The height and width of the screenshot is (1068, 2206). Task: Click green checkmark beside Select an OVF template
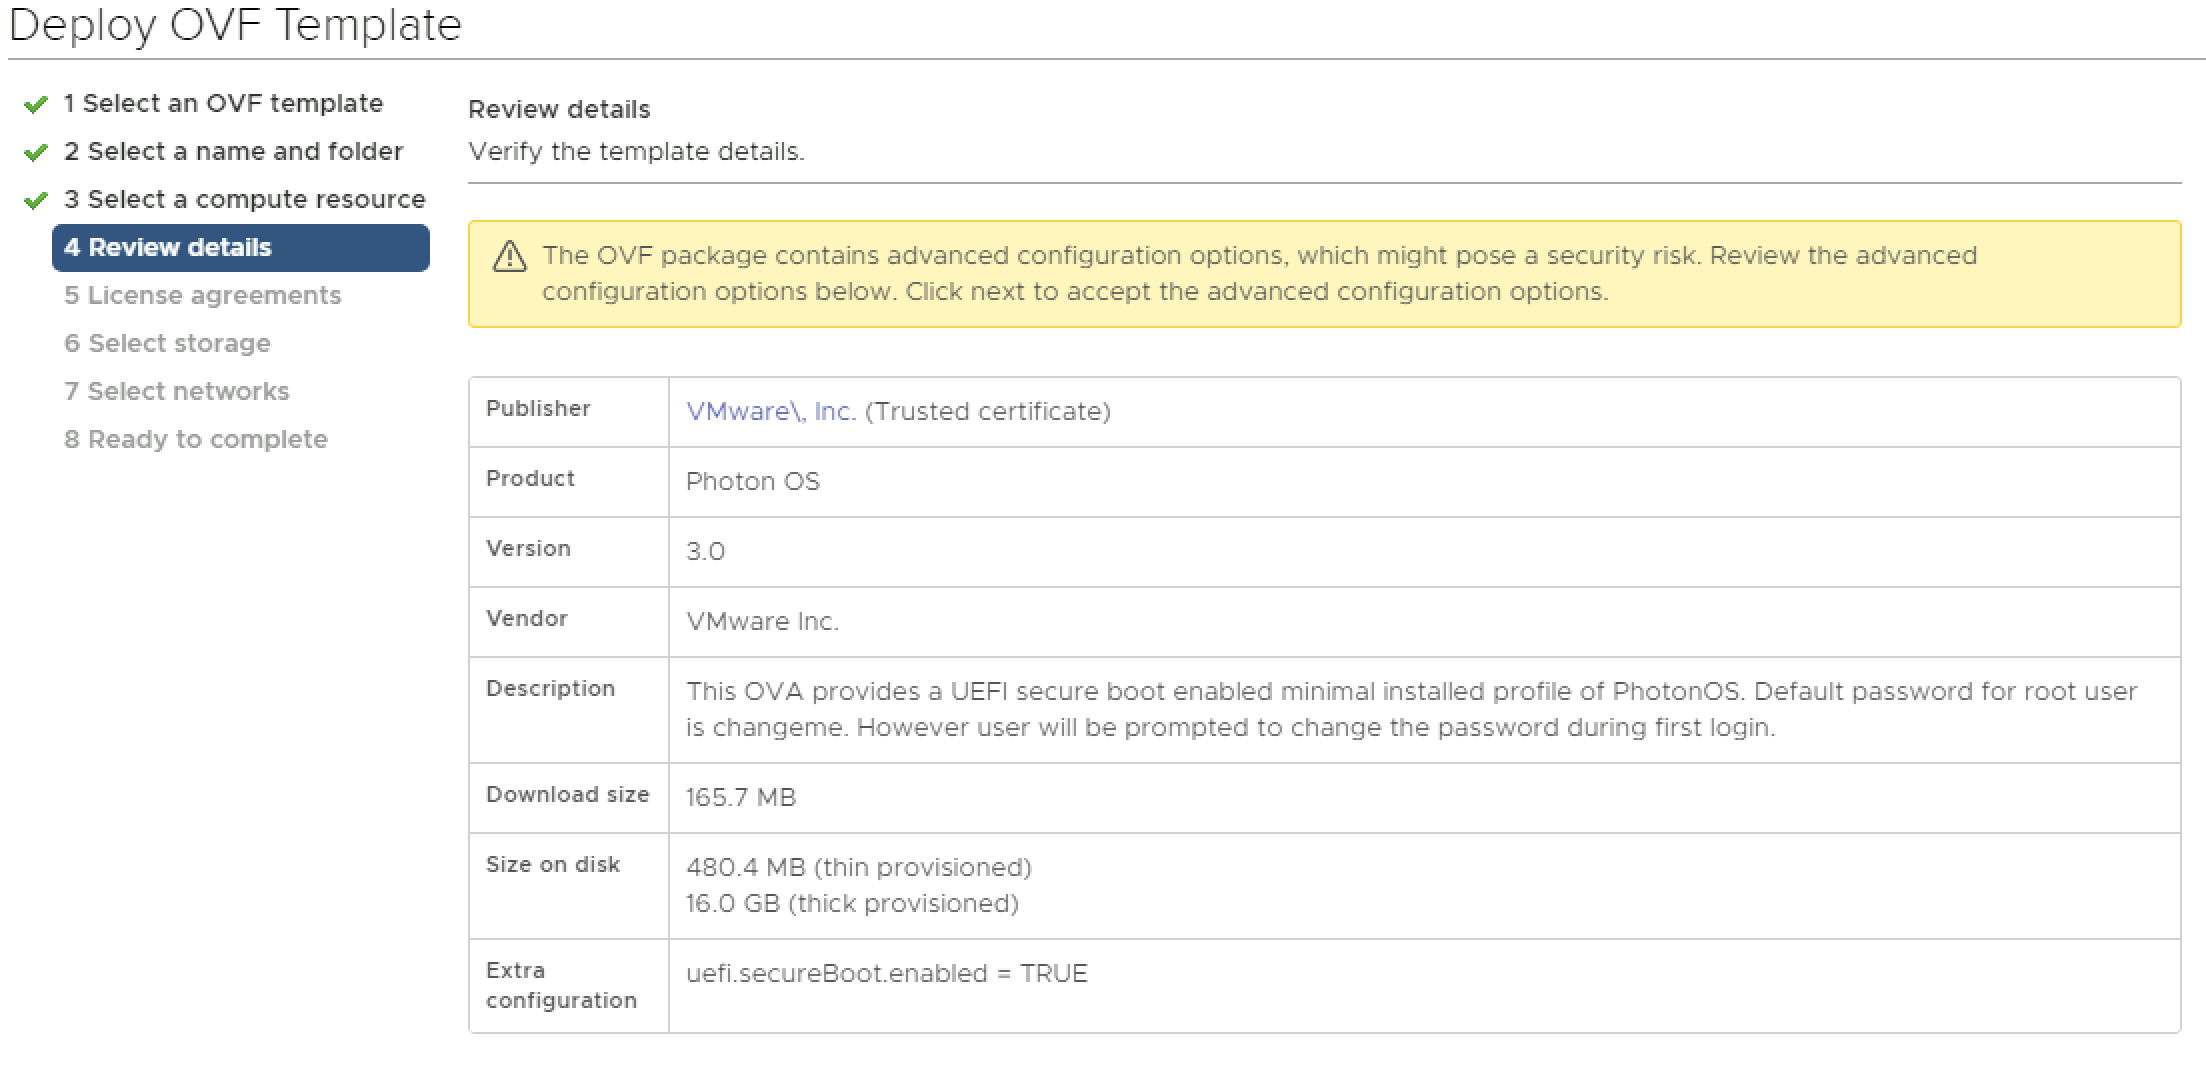pyautogui.click(x=36, y=105)
